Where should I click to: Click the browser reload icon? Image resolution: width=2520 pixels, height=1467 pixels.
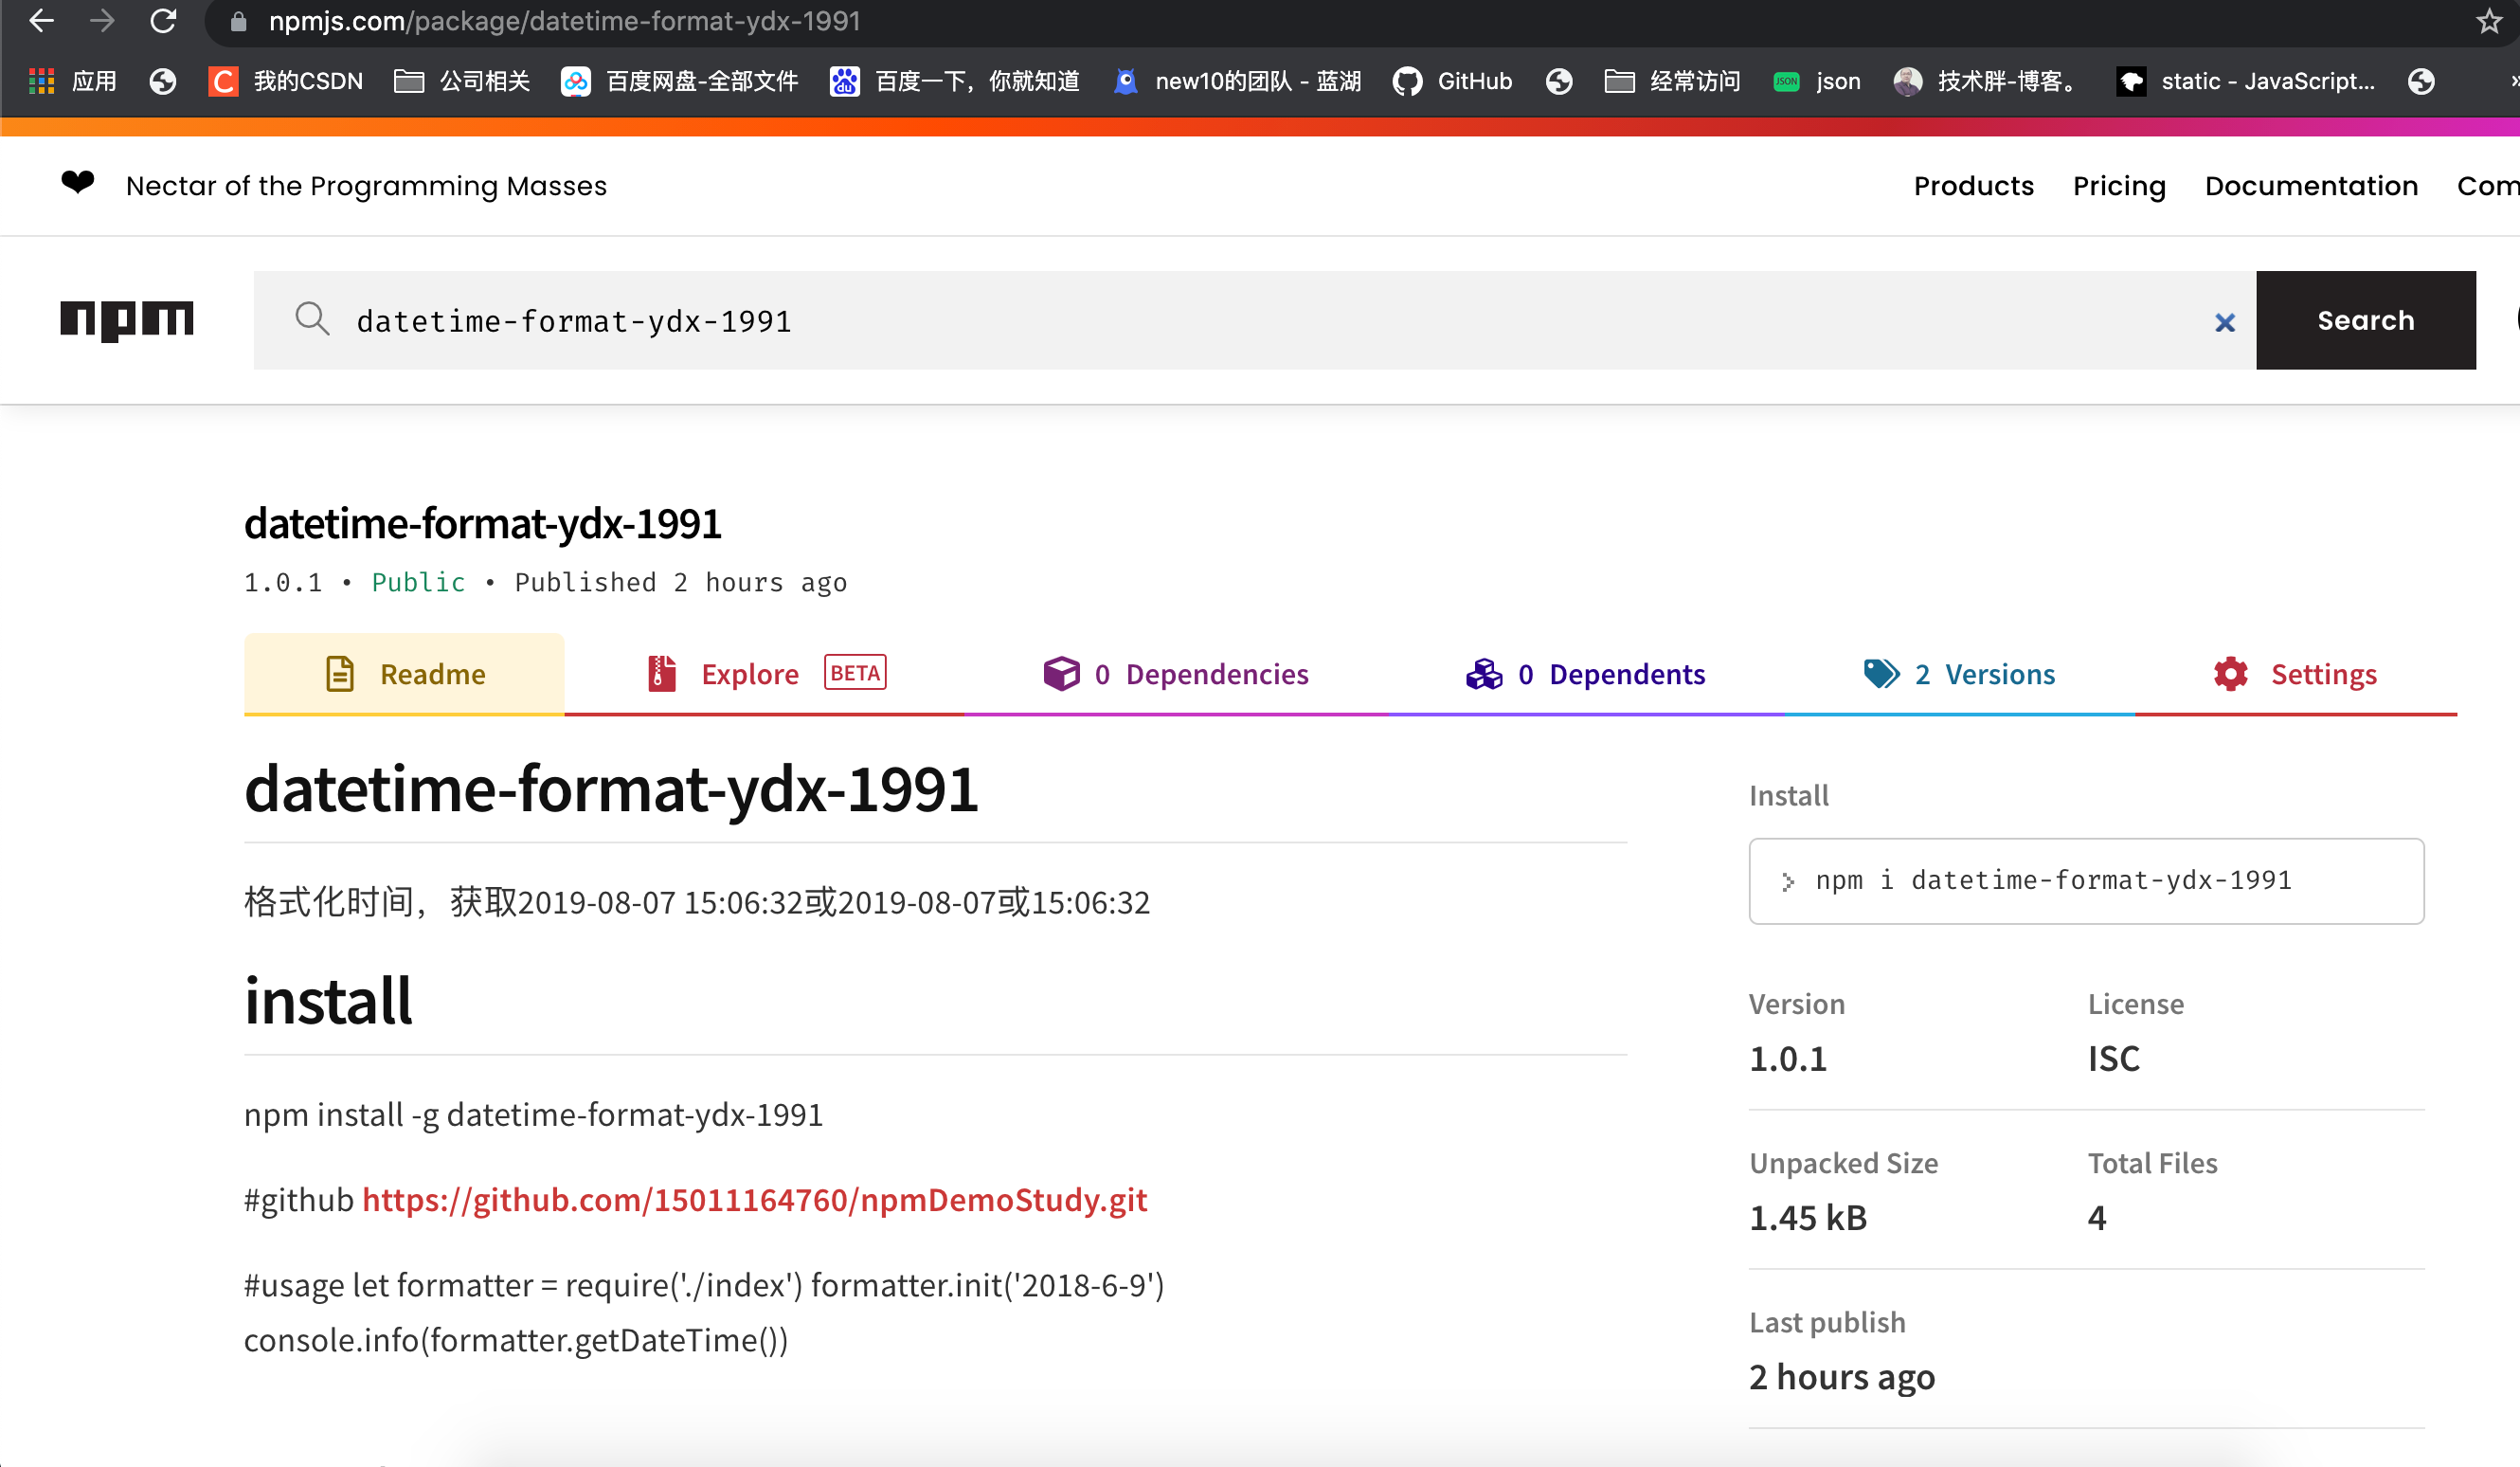pos(163,21)
